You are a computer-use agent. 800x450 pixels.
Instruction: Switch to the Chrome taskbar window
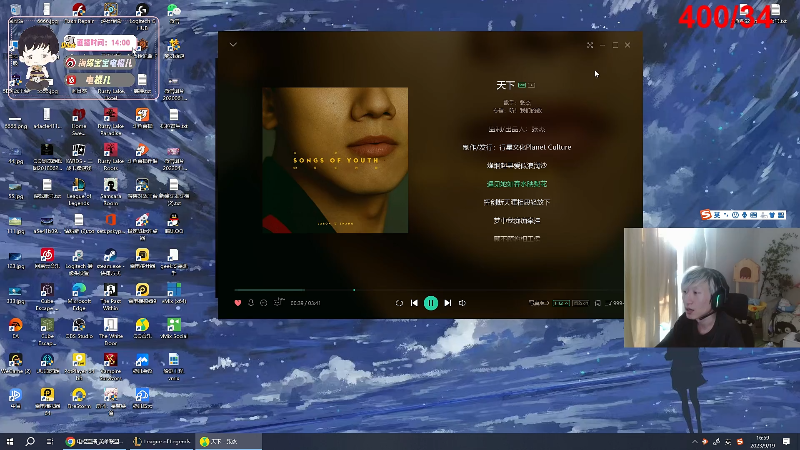coord(95,441)
